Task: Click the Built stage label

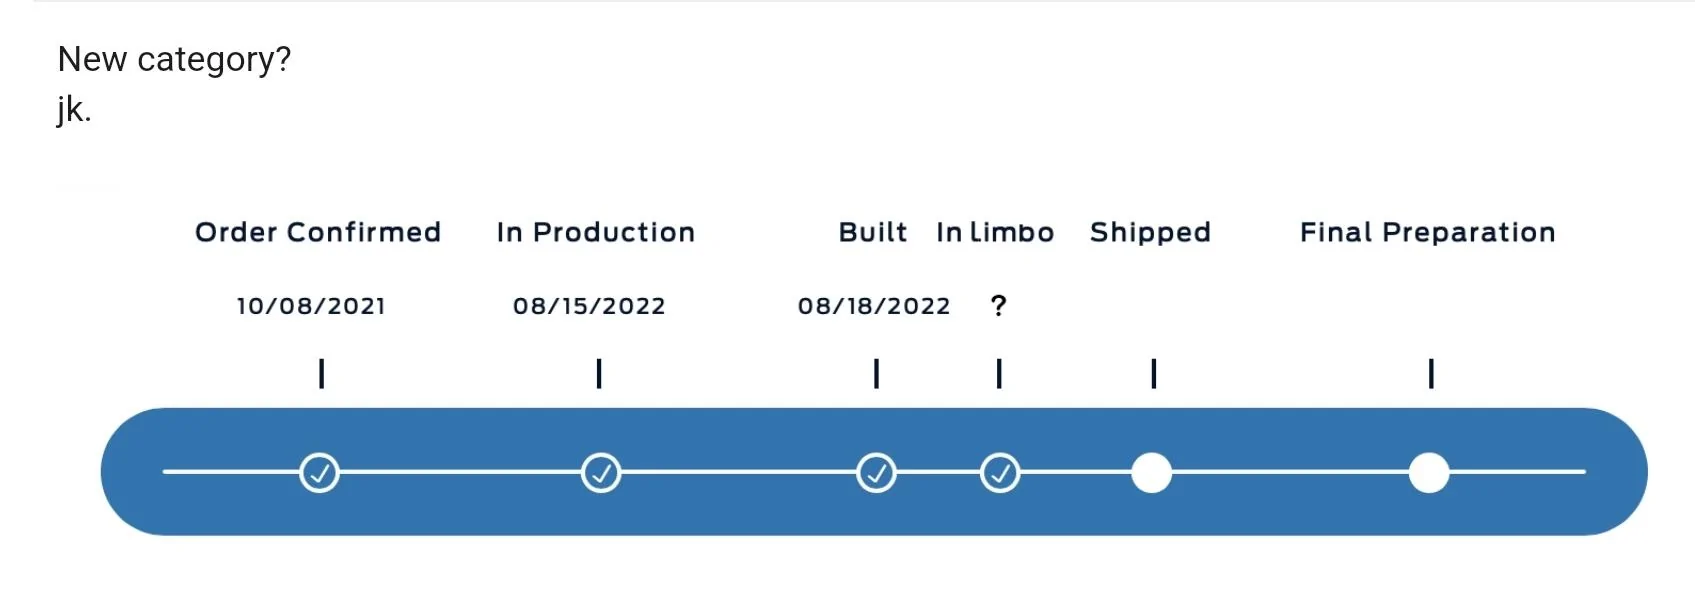Action: 873,232
